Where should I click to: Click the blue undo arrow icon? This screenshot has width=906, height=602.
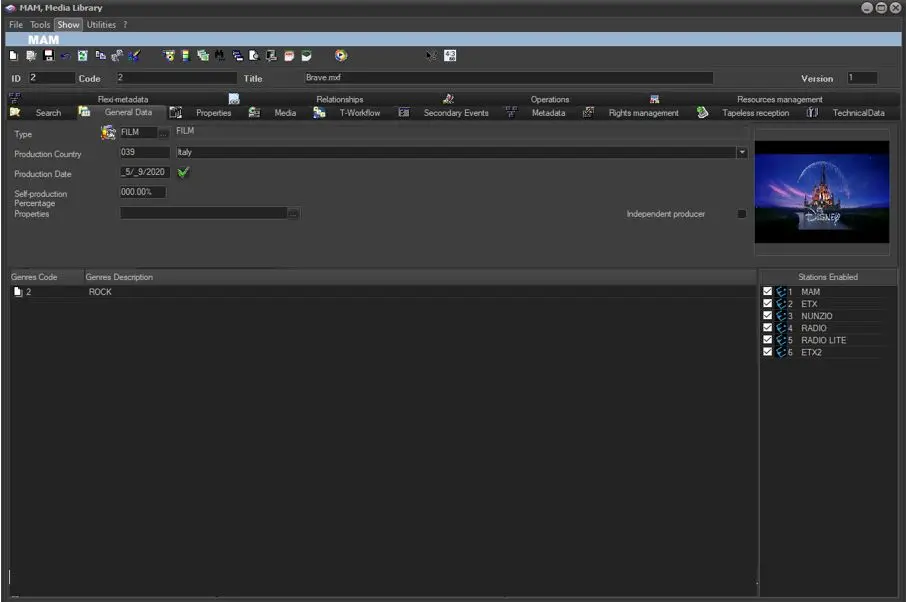65,56
